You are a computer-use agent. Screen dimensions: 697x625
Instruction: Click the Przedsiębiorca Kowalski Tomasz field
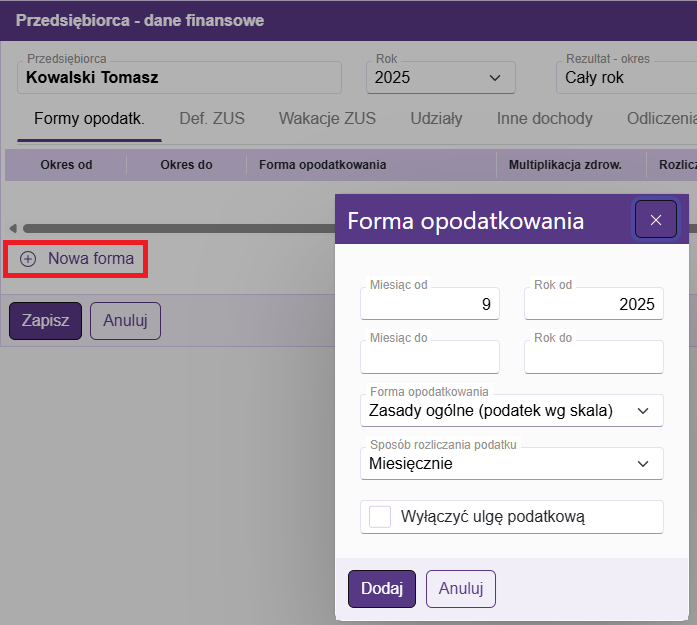coord(179,78)
